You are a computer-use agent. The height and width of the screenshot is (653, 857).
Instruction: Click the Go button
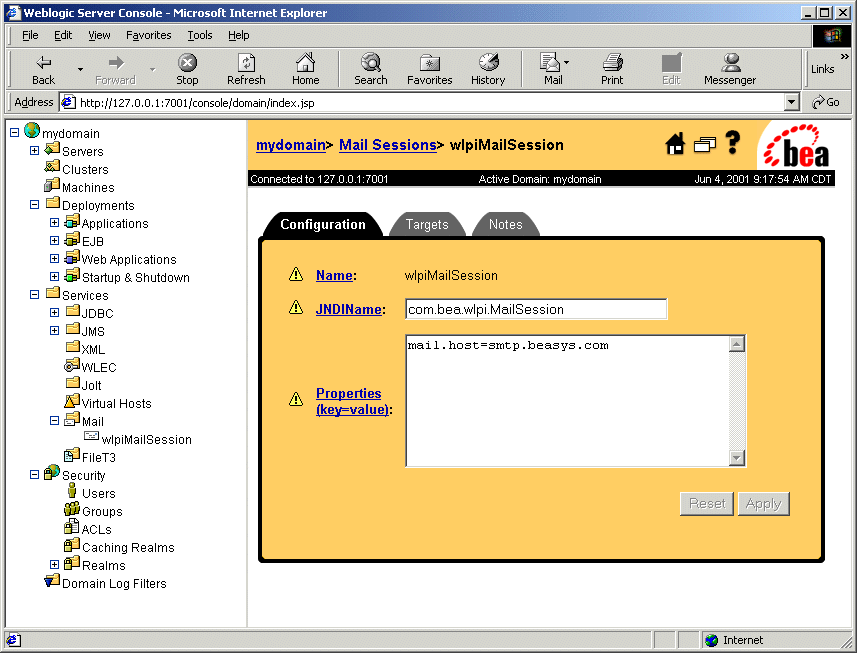pyautogui.click(x=826, y=102)
